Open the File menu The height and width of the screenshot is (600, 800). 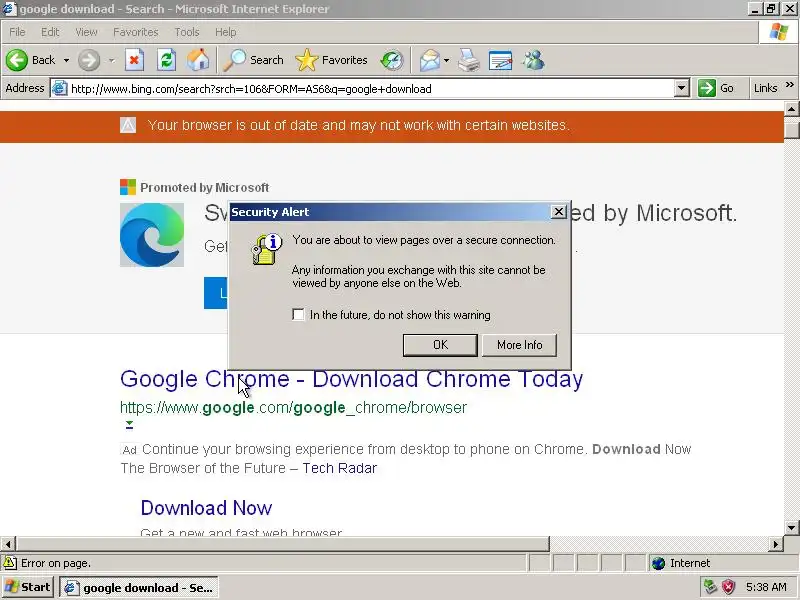coord(17,32)
